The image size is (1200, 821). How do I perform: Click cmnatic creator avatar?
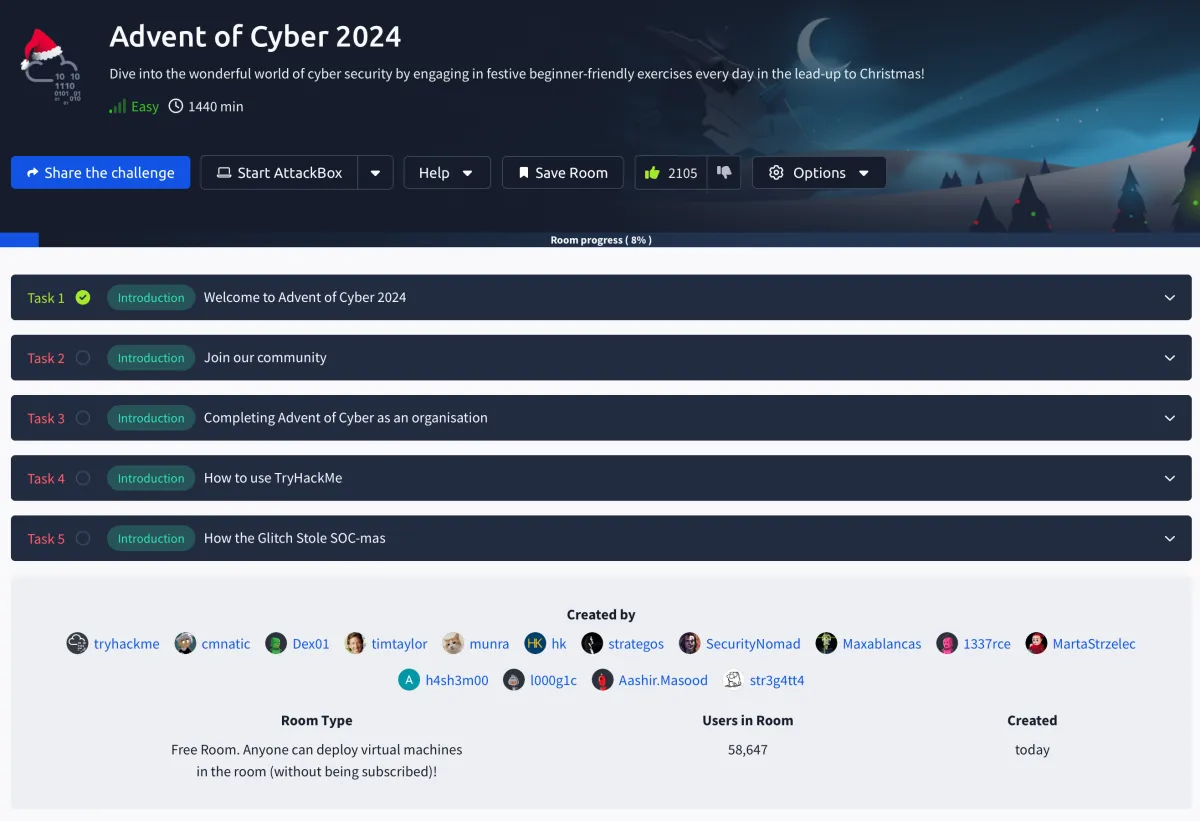(x=185, y=643)
